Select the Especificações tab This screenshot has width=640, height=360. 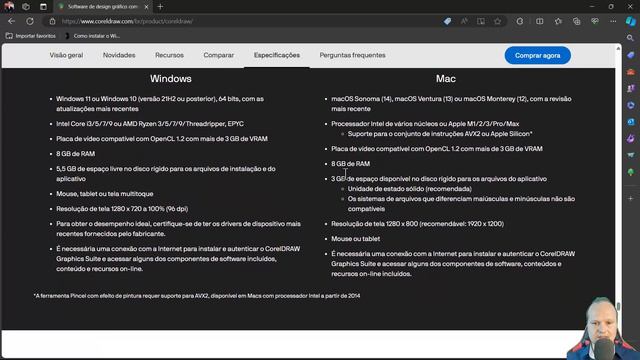point(277,55)
